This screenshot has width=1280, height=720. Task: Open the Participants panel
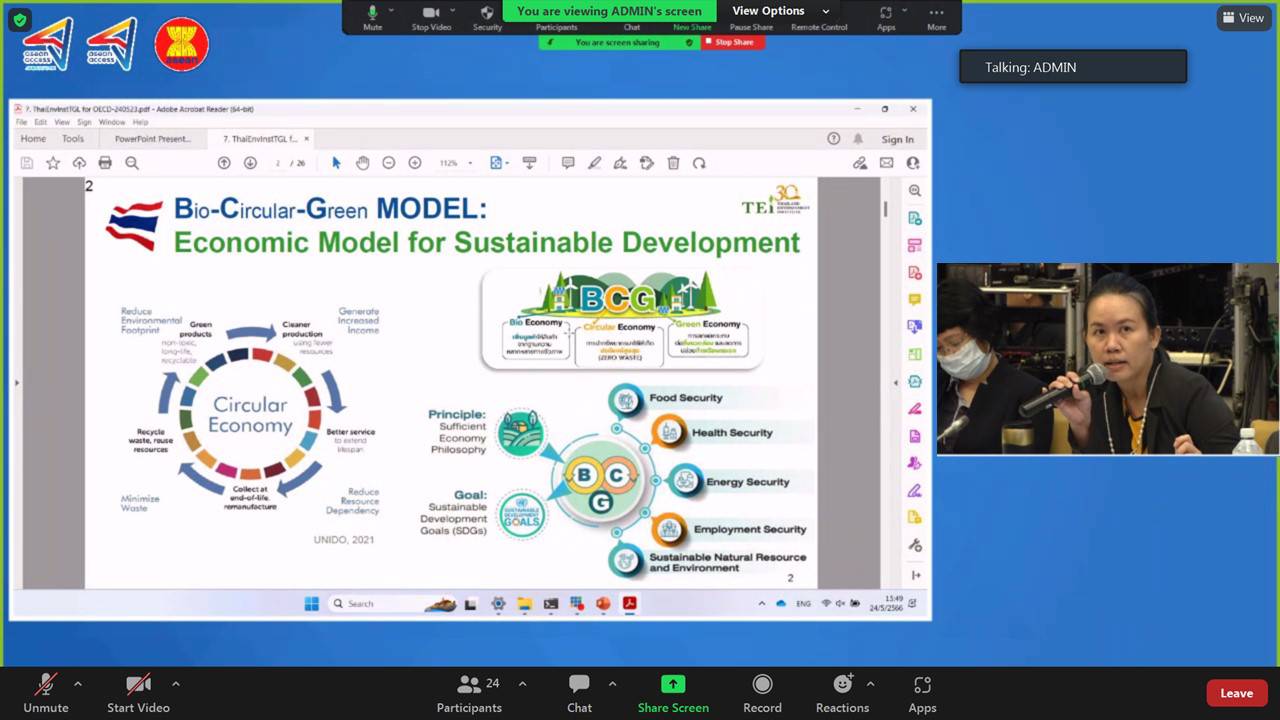click(469, 694)
